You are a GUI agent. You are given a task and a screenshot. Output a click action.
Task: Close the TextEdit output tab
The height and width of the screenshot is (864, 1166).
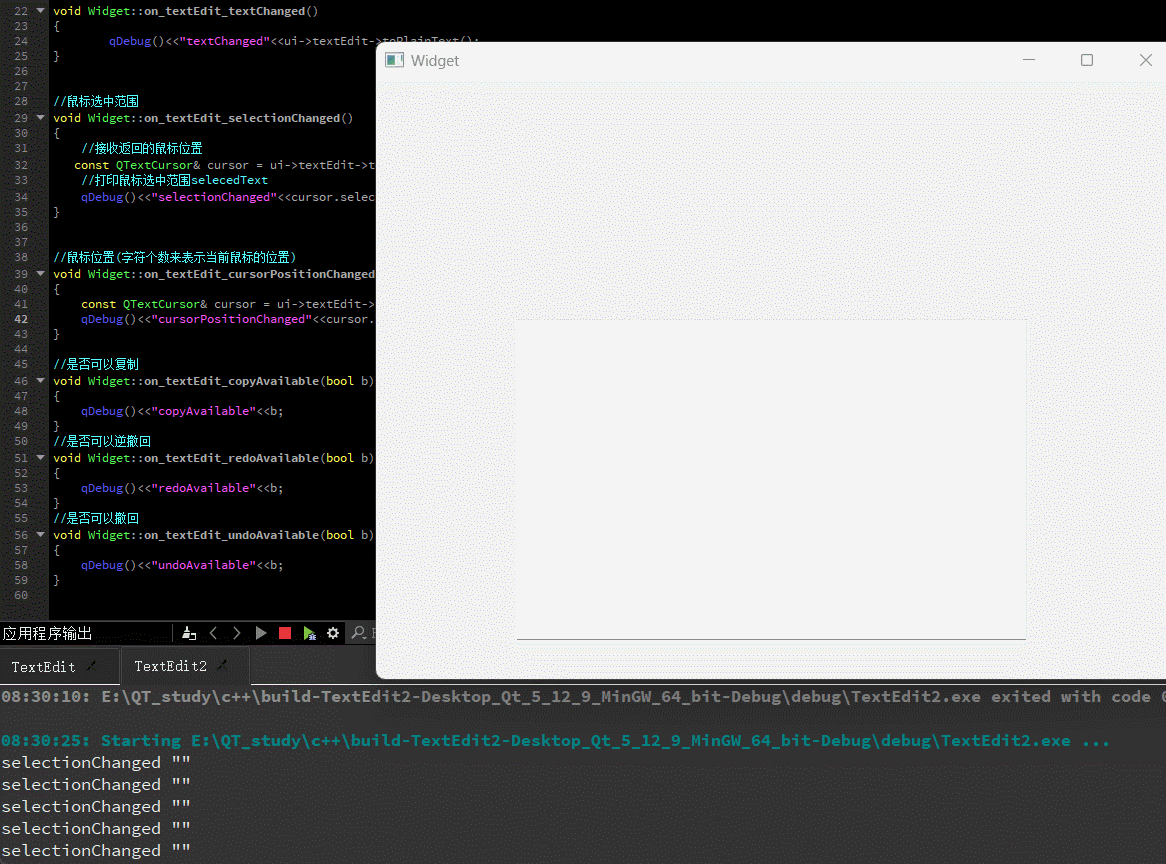pos(91,666)
